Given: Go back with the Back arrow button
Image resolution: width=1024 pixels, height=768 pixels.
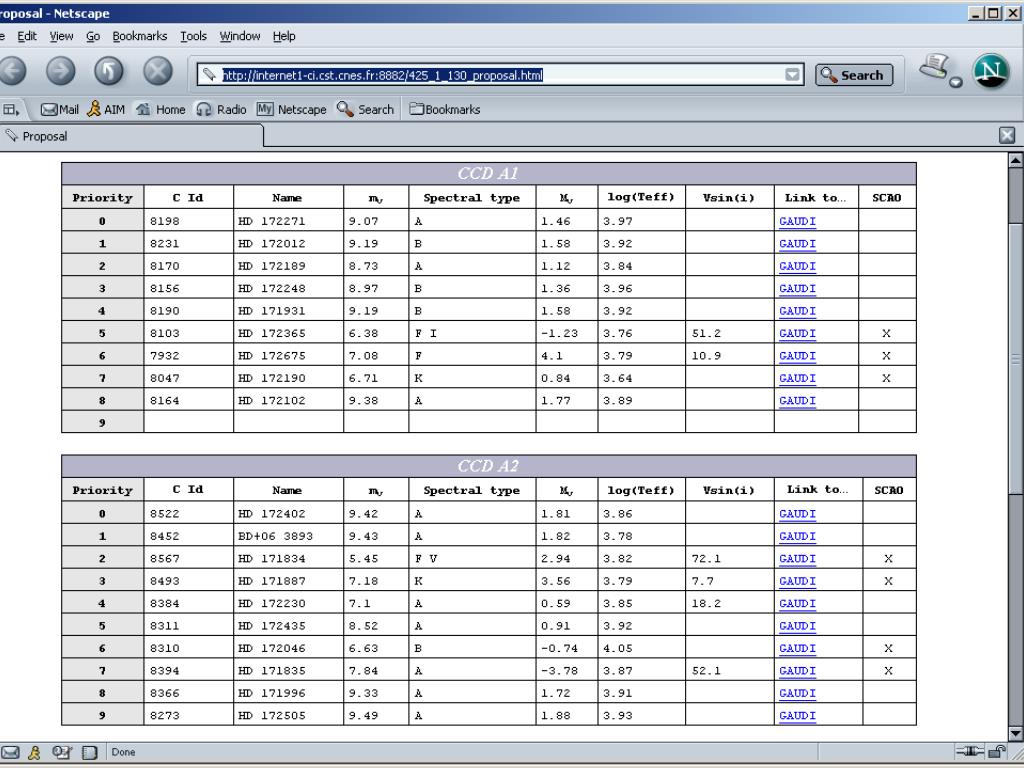Looking at the screenshot, I should [12, 71].
